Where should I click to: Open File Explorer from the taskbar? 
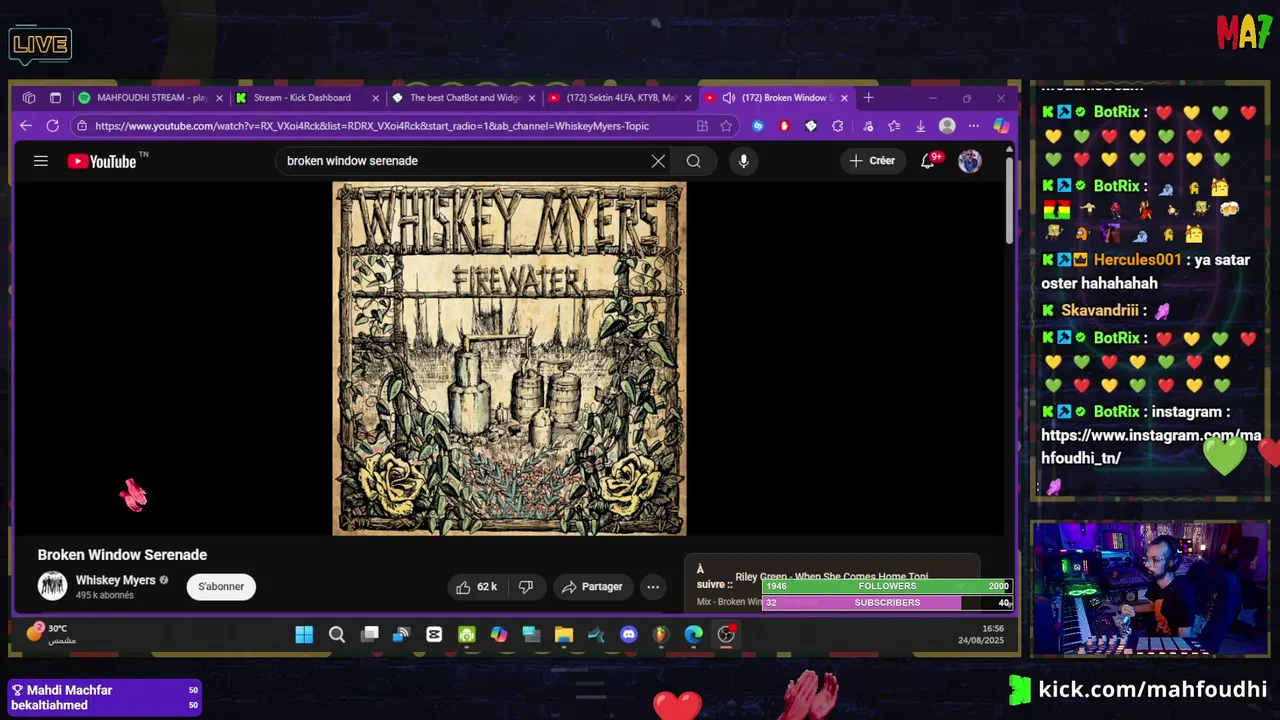[x=564, y=634]
